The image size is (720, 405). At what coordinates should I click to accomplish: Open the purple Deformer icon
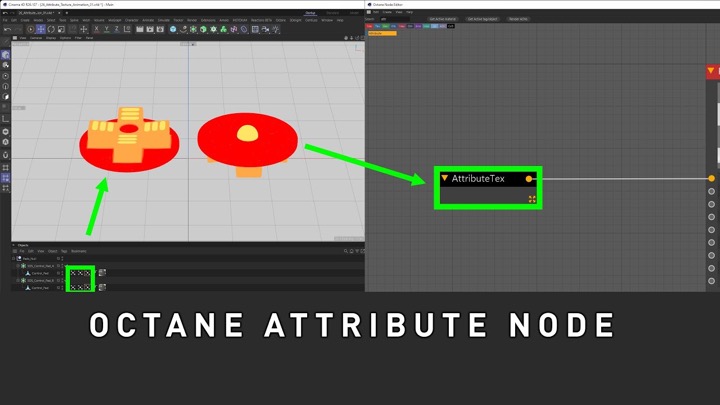(x=234, y=29)
